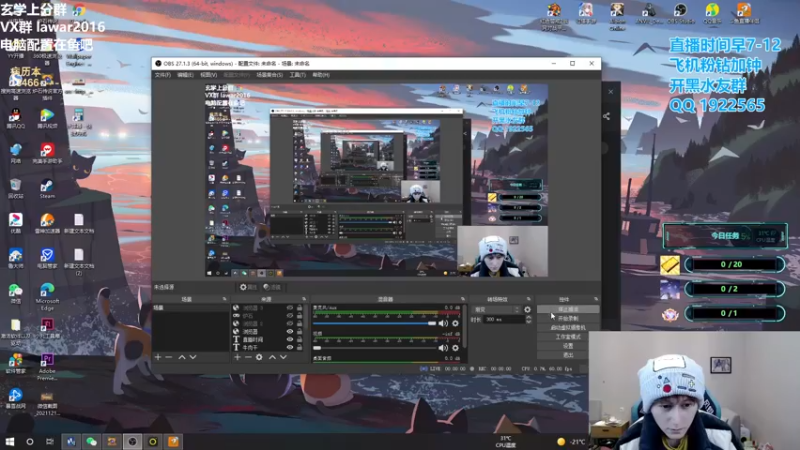Image resolution: width=800 pixels, height=450 pixels.
Task: Toggle lock on first browser source
Action: [299, 308]
